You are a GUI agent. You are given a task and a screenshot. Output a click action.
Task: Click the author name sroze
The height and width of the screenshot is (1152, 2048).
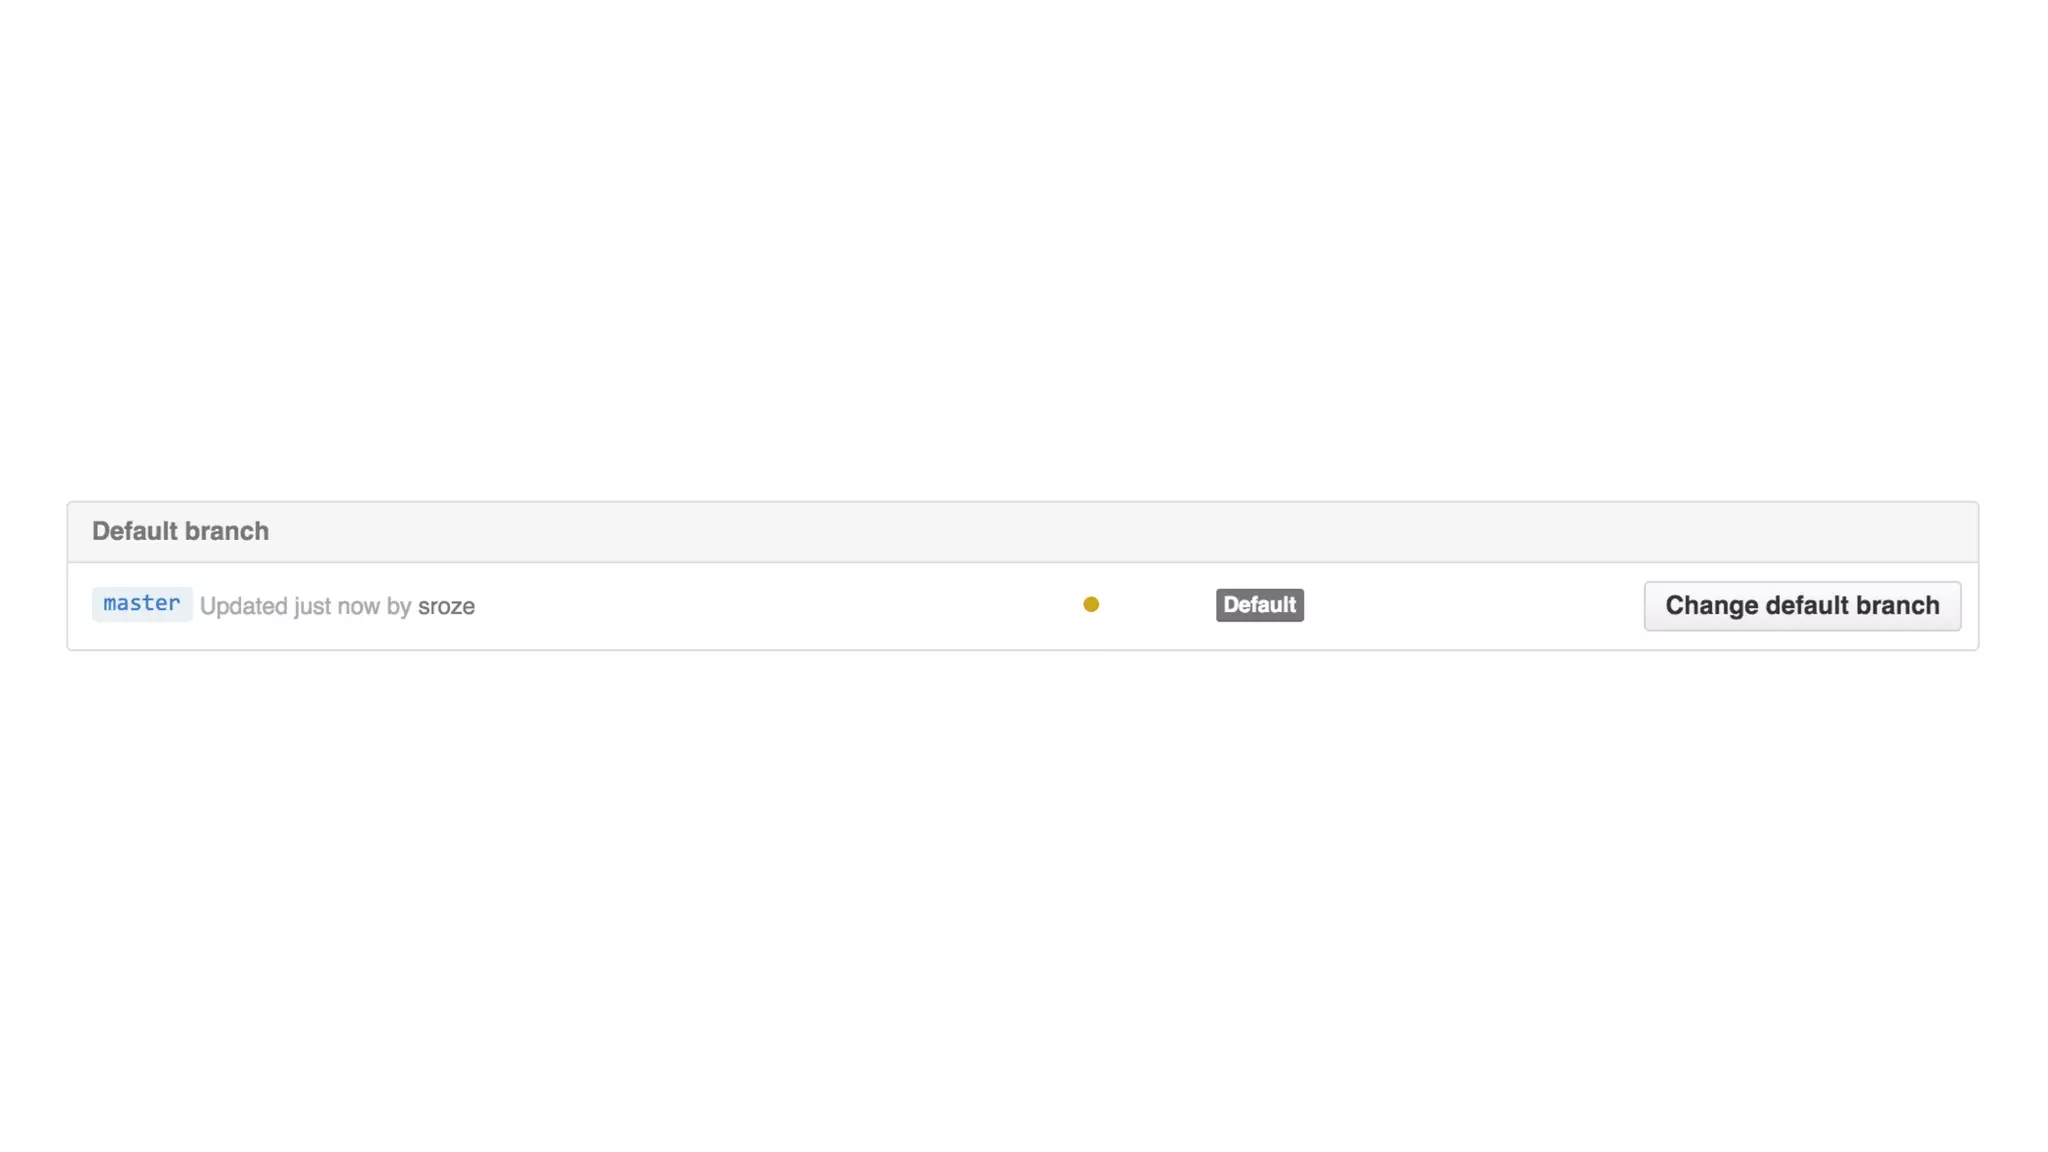(x=446, y=606)
